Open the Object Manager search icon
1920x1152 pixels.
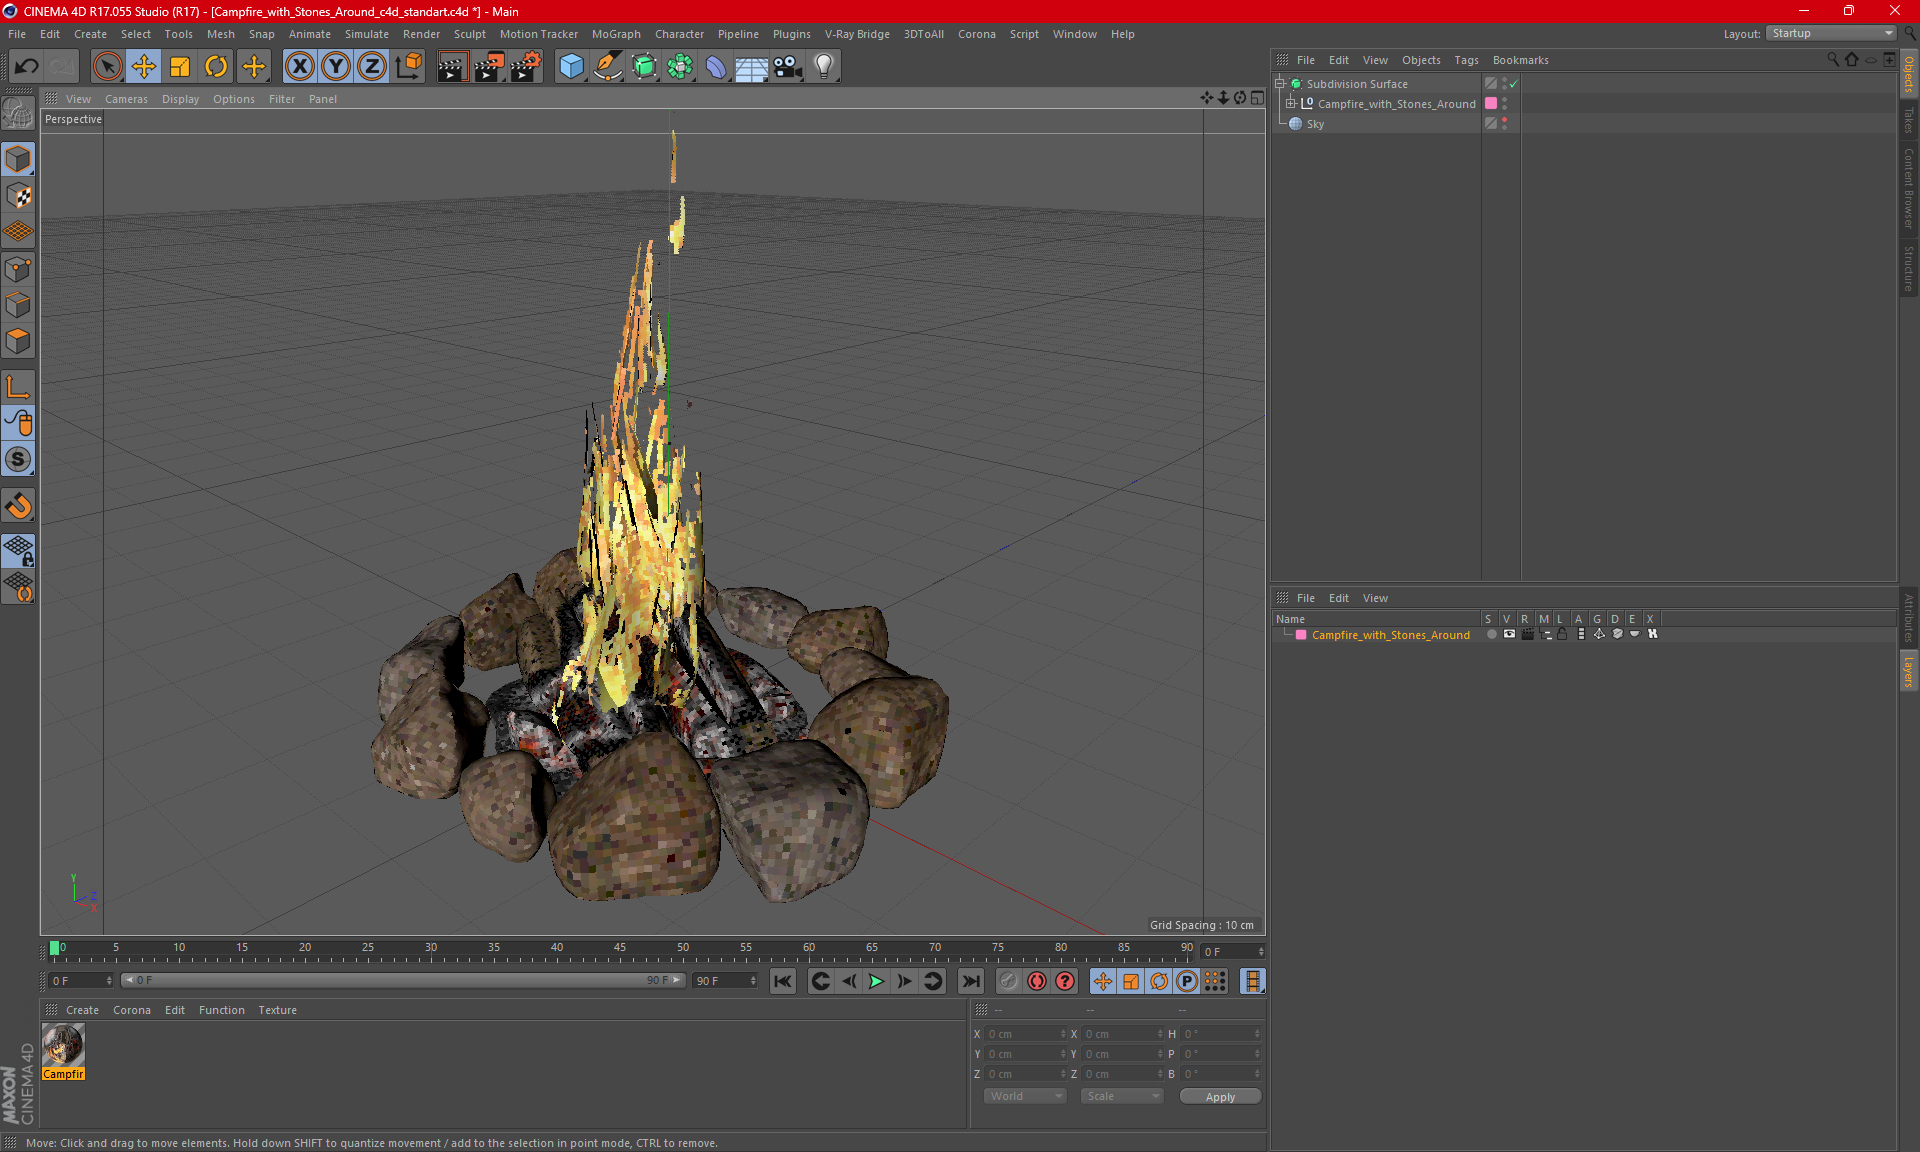click(x=1832, y=60)
